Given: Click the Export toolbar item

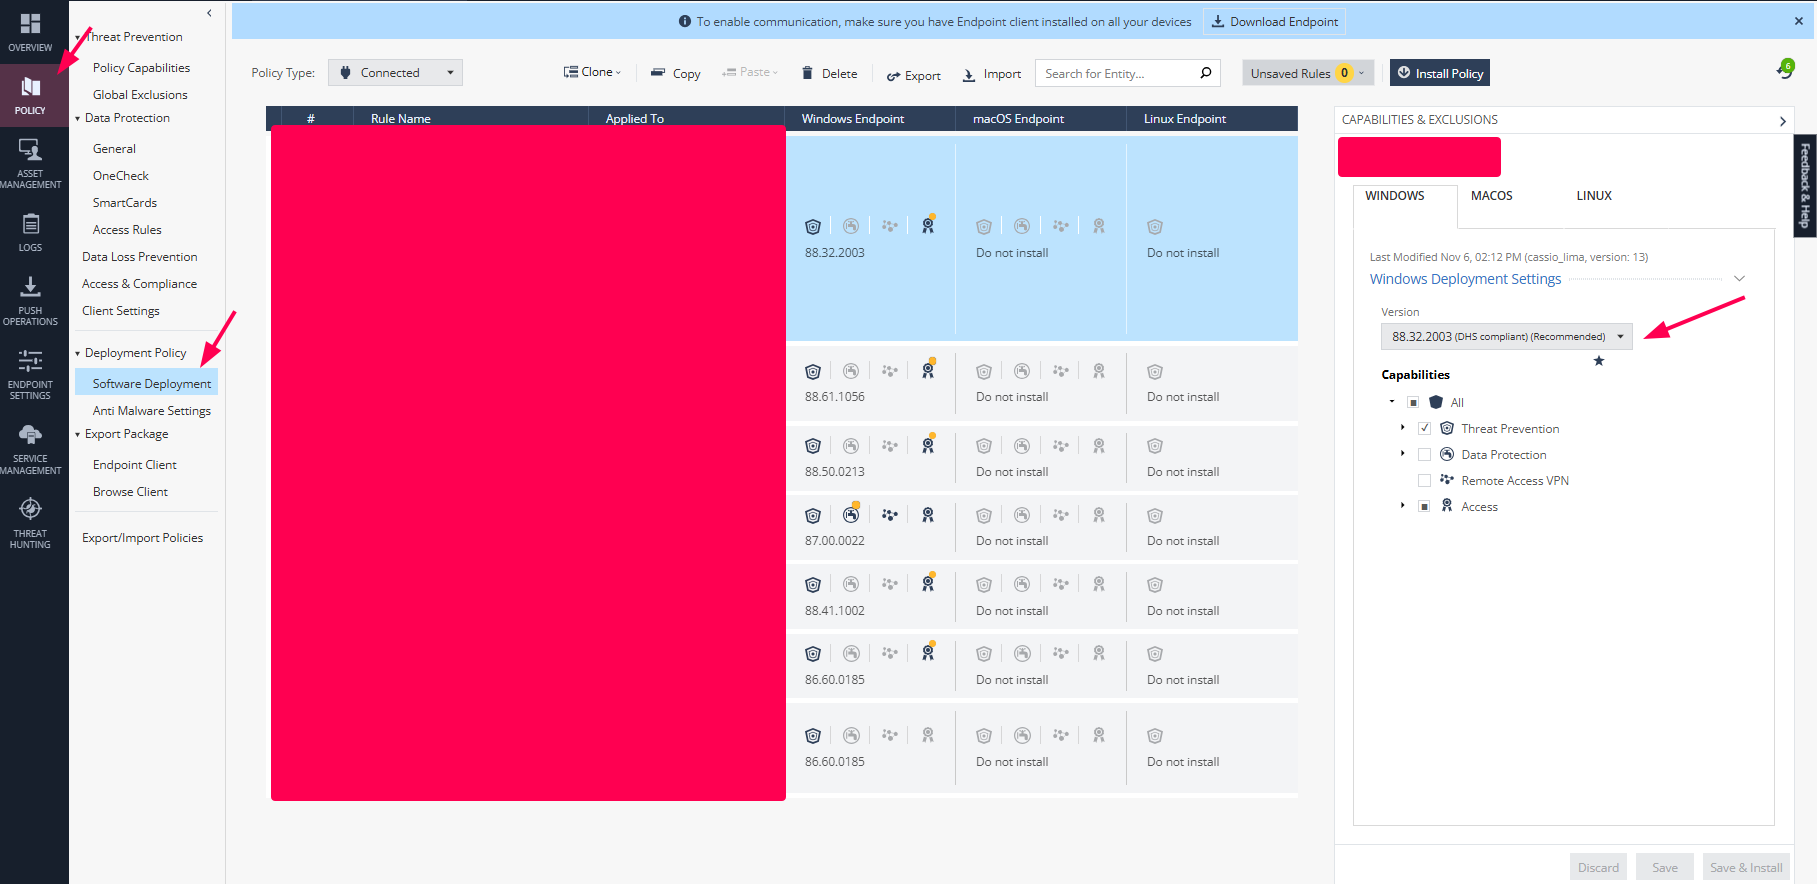Looking at the screenshot, I should [913, 75].
